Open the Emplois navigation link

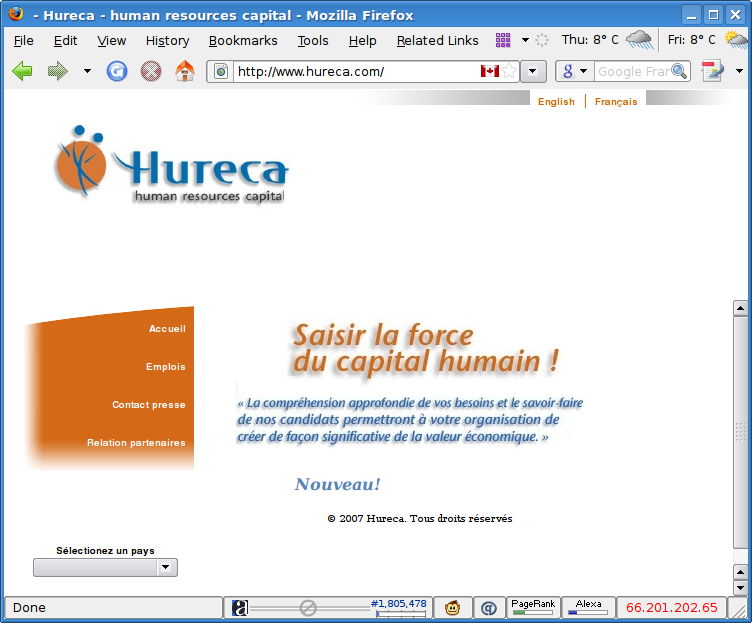(165, 366)
